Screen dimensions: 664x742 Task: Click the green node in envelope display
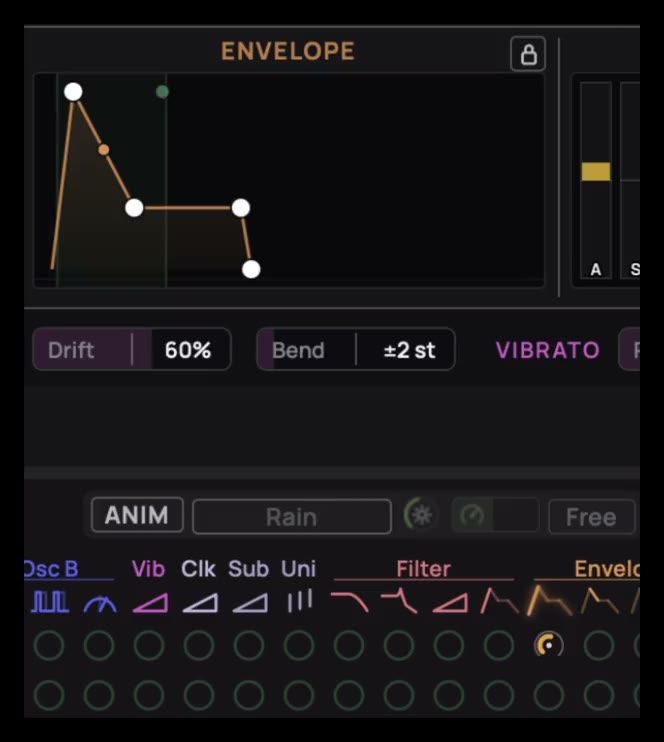[x=162, y=92]
